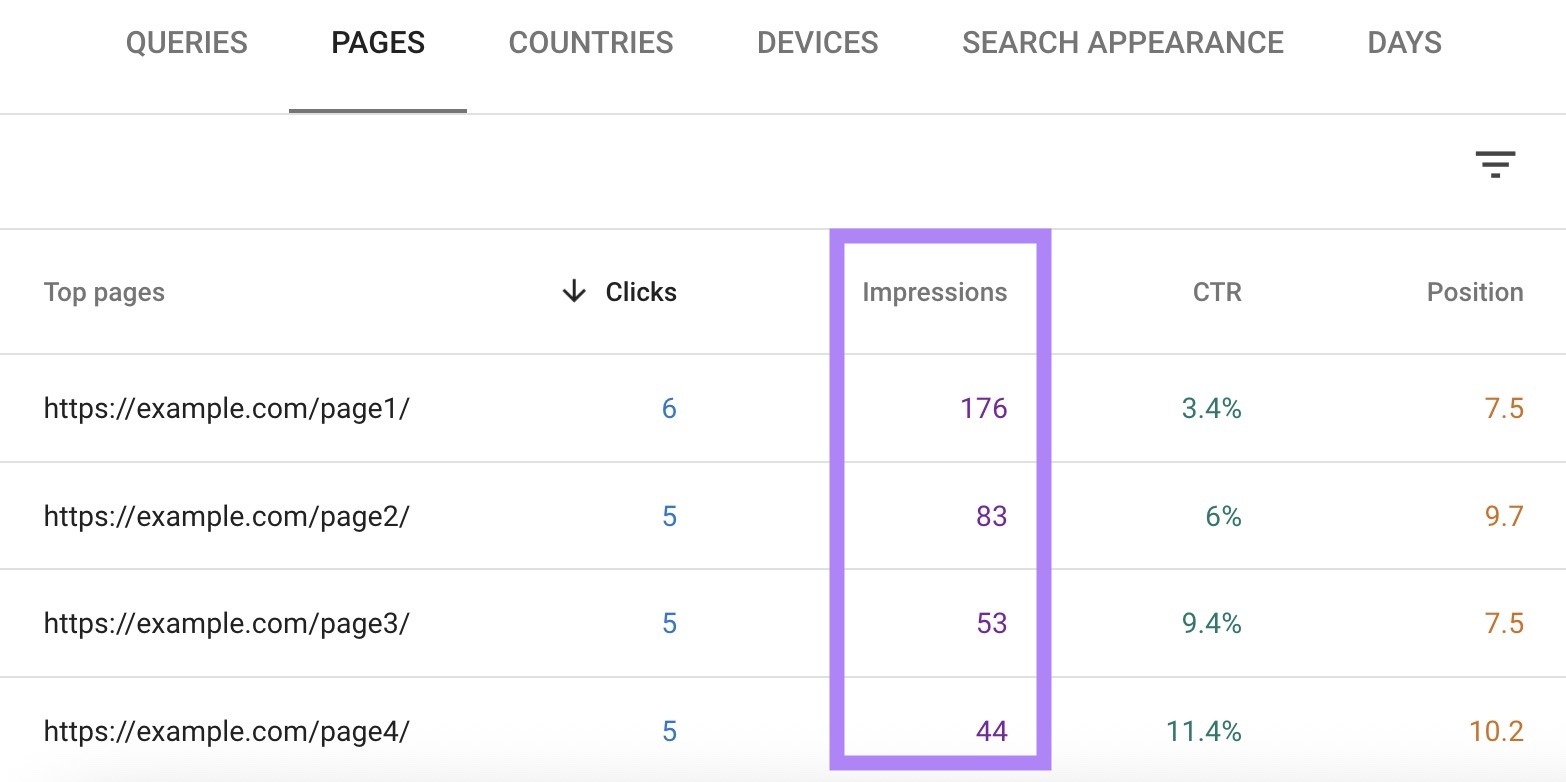This screenshot has height=782, width=1566.
Task: Select the COUNTRIES tab
Action: (x=590, y=42)
